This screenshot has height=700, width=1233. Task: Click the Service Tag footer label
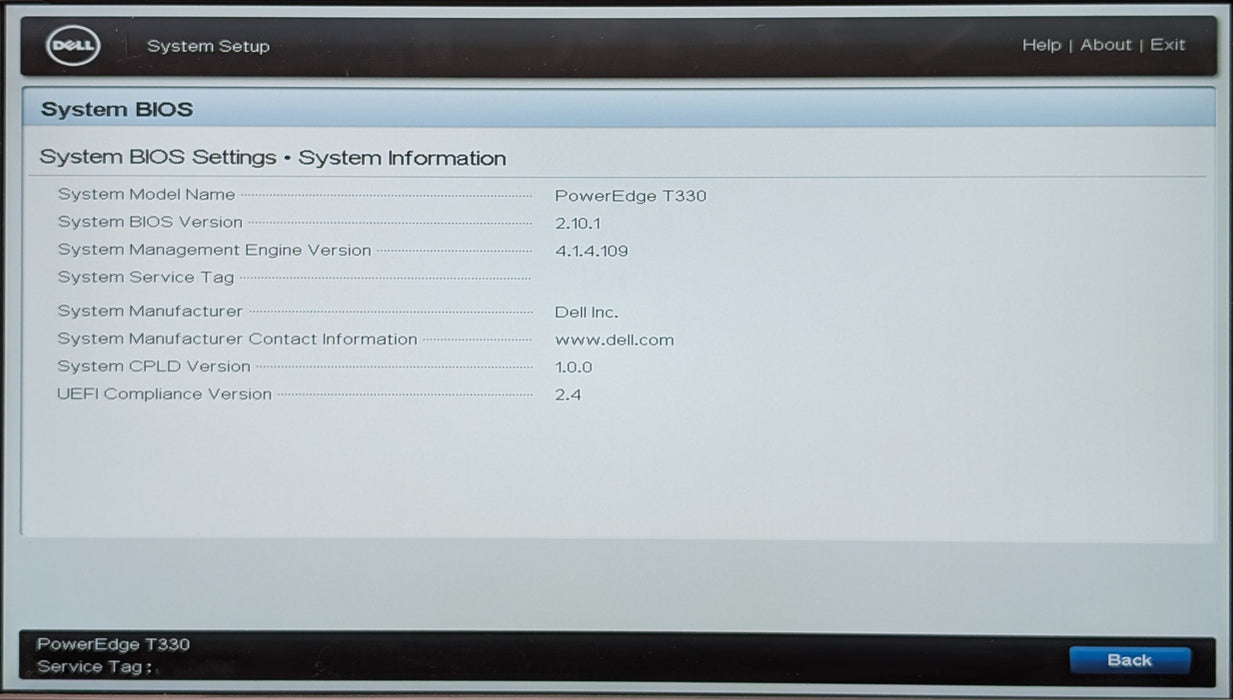[94, 666]
